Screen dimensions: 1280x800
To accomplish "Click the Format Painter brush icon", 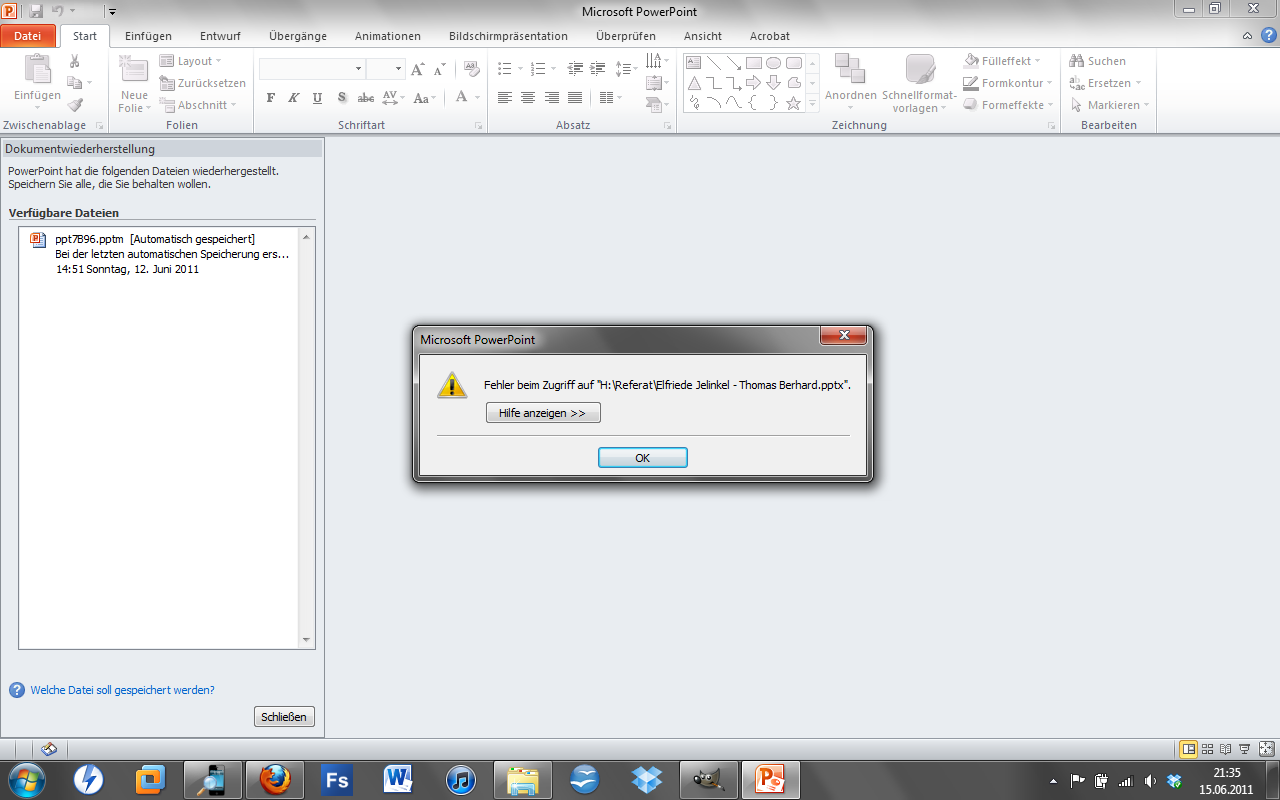I will (74, 105).
